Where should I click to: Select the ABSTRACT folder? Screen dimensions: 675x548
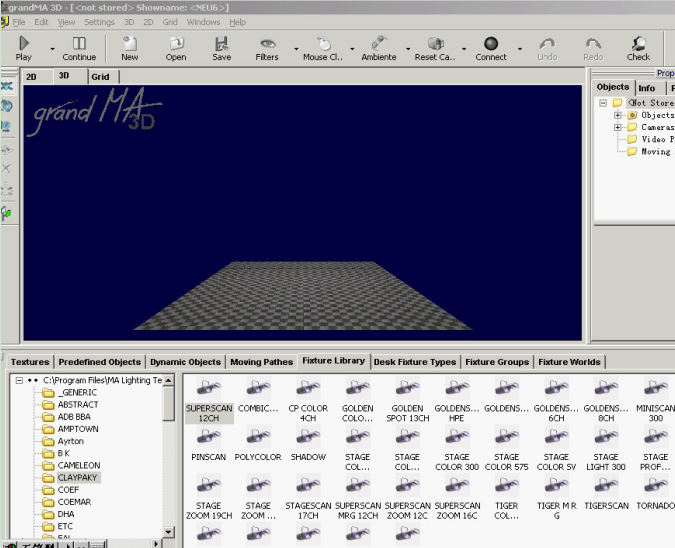coord(78,405)
